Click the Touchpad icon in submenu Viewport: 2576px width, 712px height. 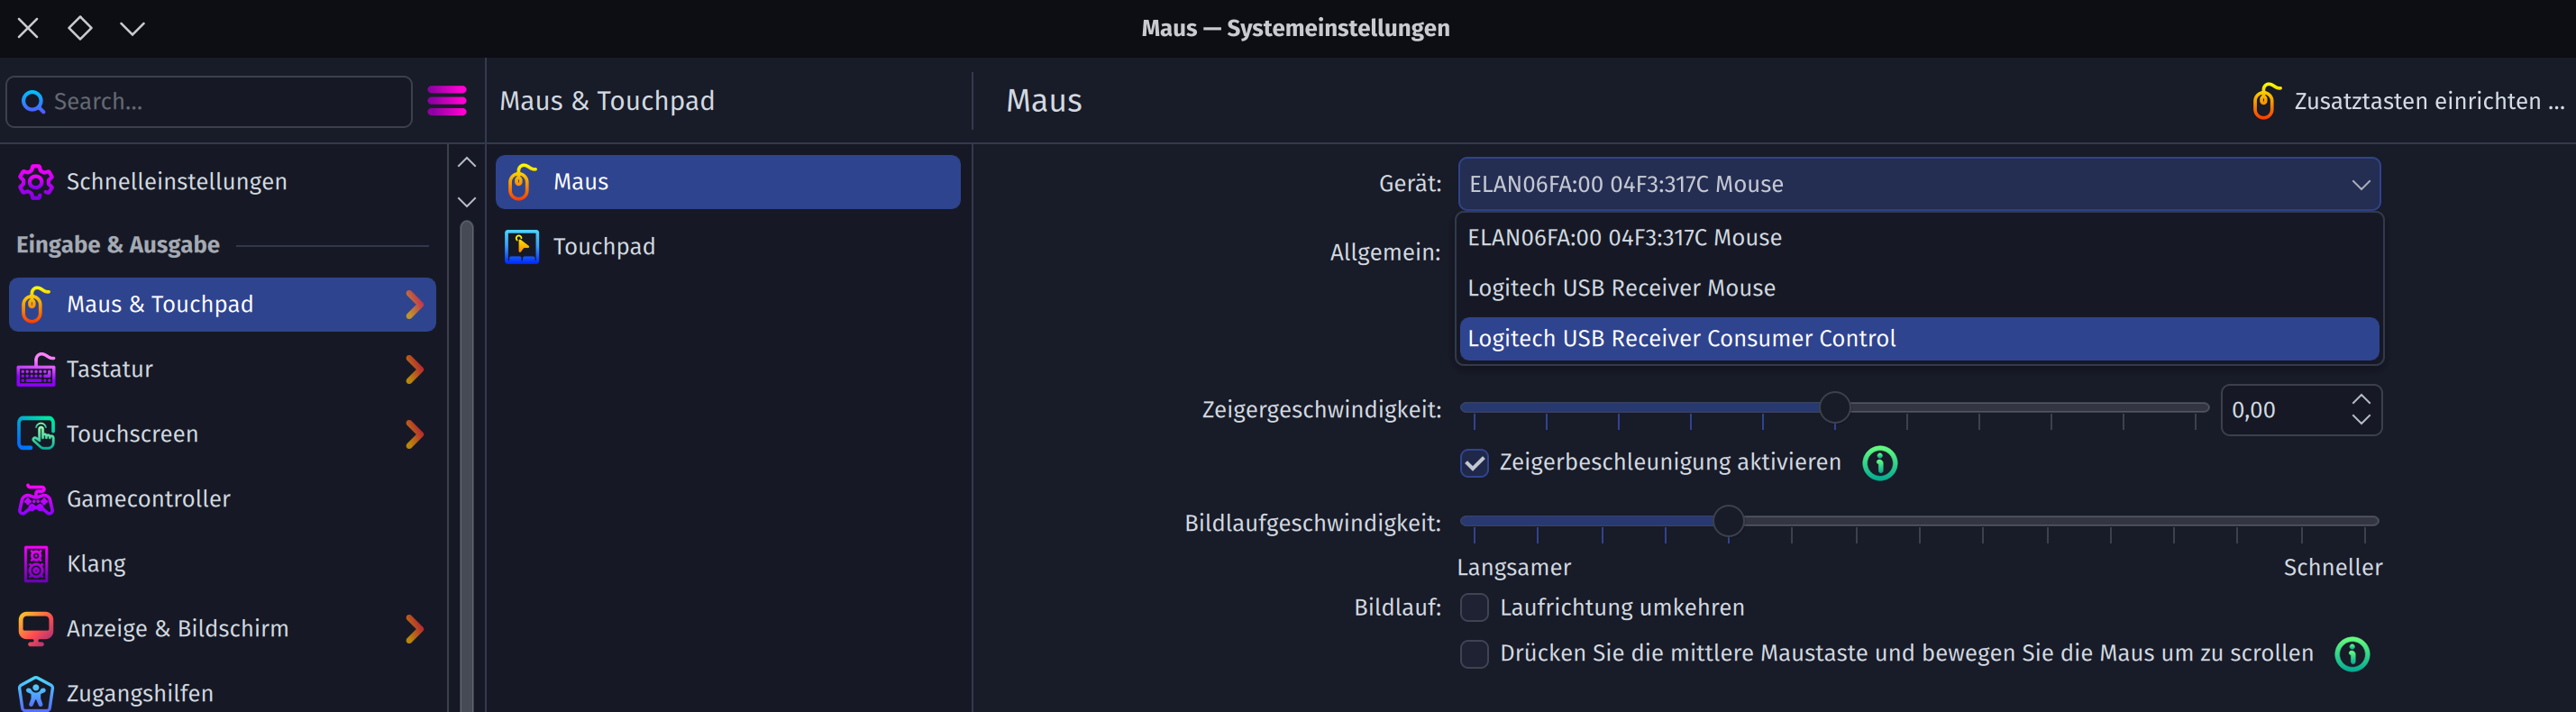pos(522,247)
